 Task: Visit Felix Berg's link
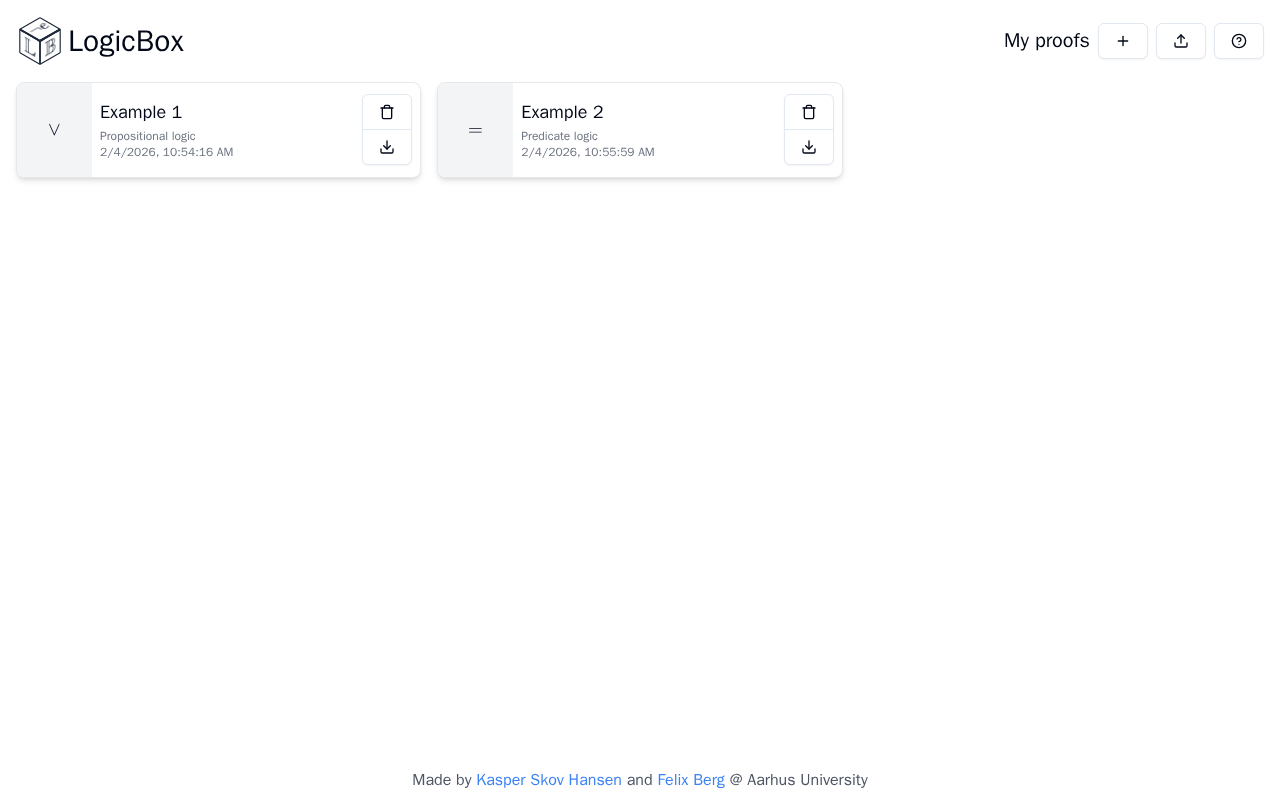[x=691, y=780]
